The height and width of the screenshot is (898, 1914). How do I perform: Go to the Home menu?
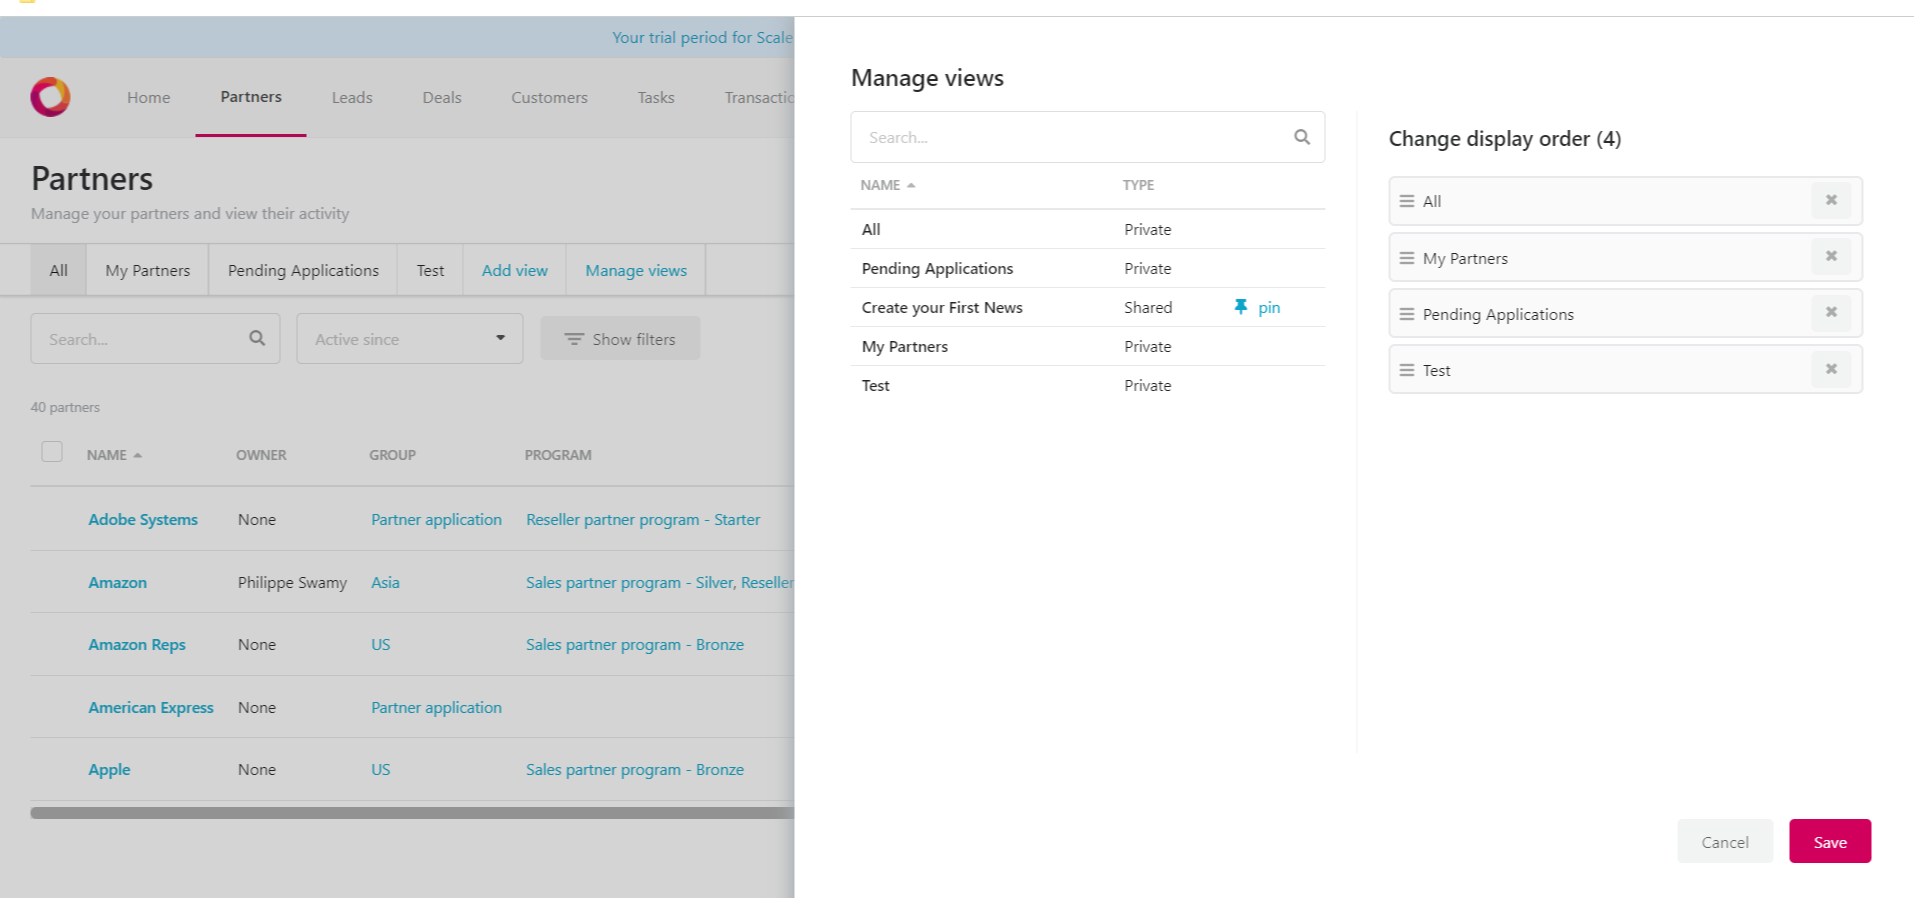pyautogui.click(x=148, y=97)
